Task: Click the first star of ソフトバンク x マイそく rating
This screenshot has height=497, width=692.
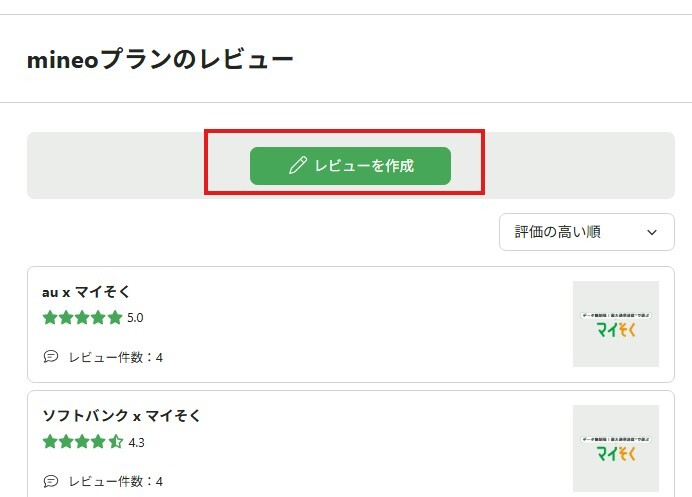Action: click(50, 441)
